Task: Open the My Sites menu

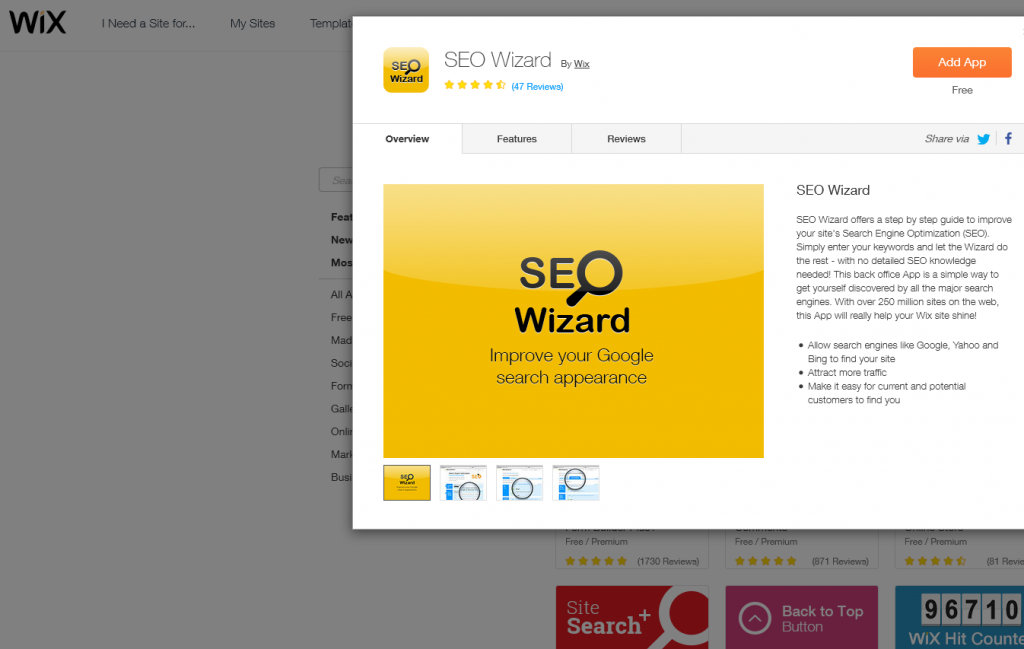Action: point(252,23)
